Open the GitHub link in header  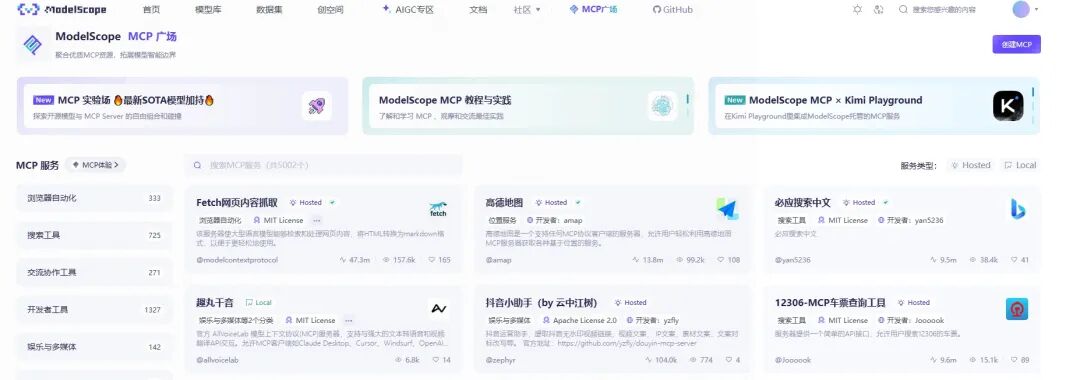(x=673, y=10)
